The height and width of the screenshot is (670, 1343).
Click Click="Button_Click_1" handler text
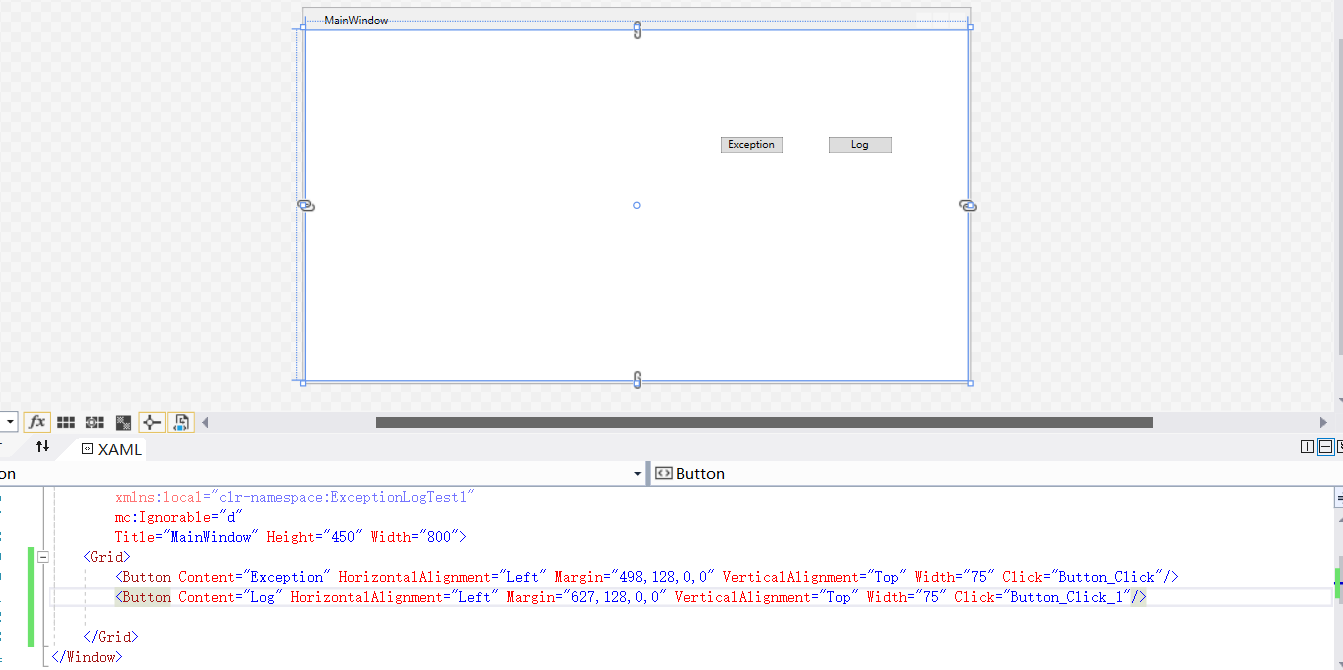coord(1043,597)
